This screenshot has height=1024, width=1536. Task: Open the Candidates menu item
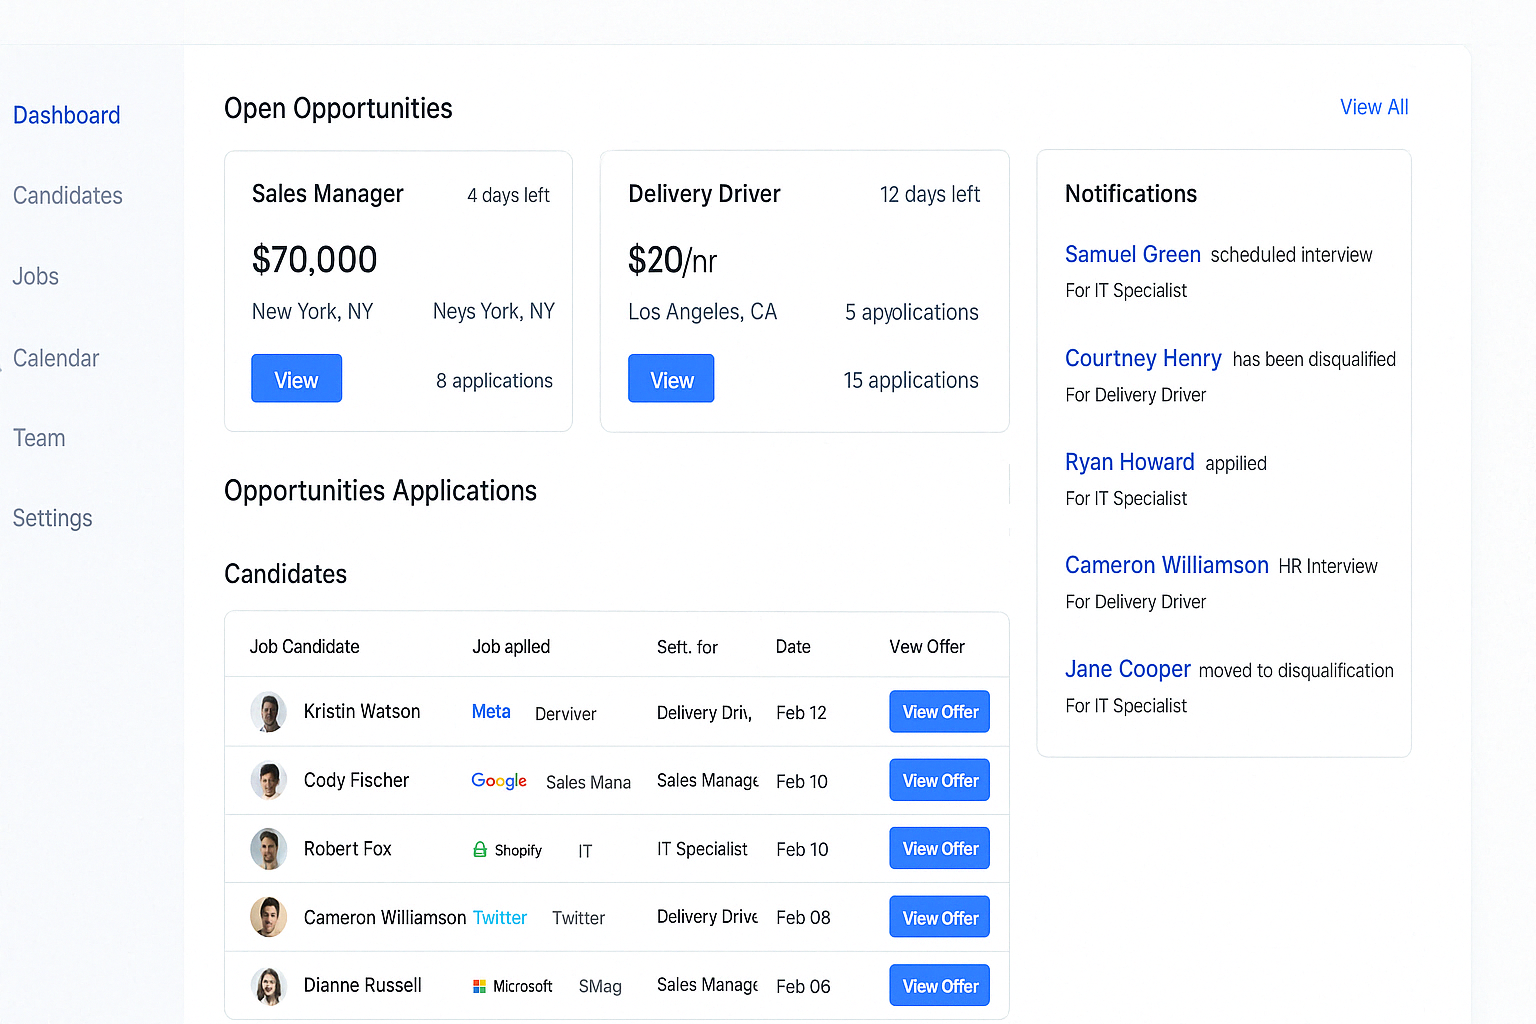pyautogui.click(x=68, y=196)
